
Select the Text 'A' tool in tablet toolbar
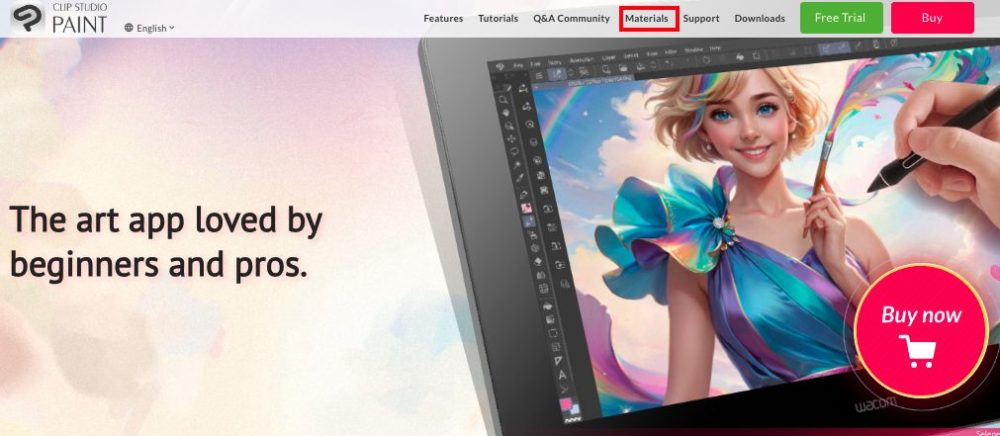561,375
